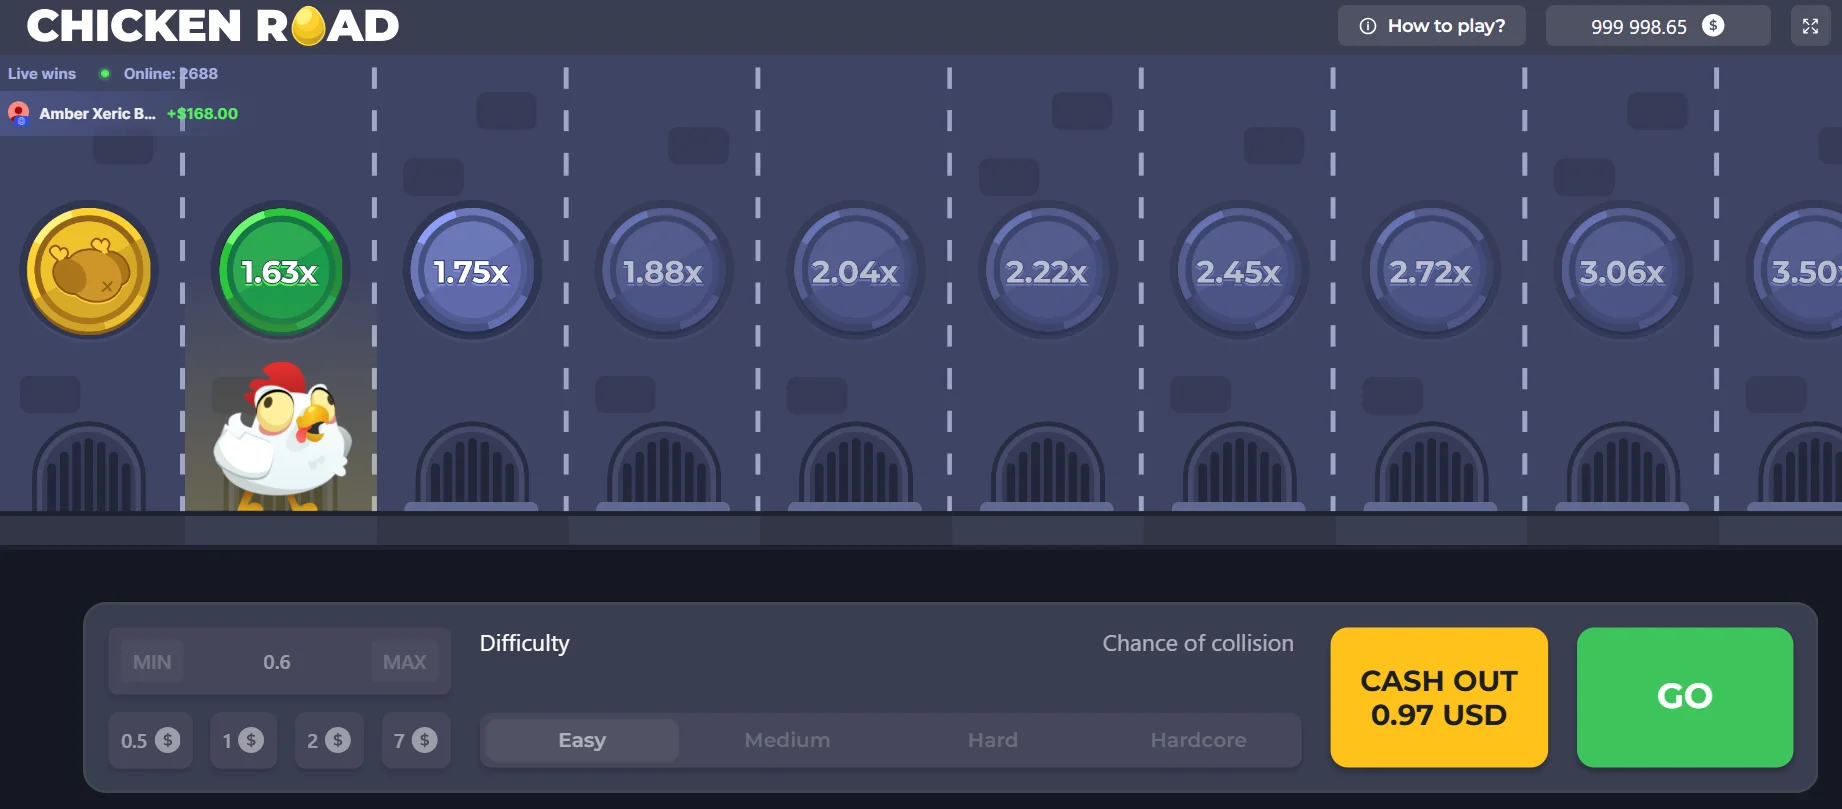Image resolution: width=1842 pixels, height=809 pixels.
Task: Click the green GO button
Action: click(x=1685, y=697)
